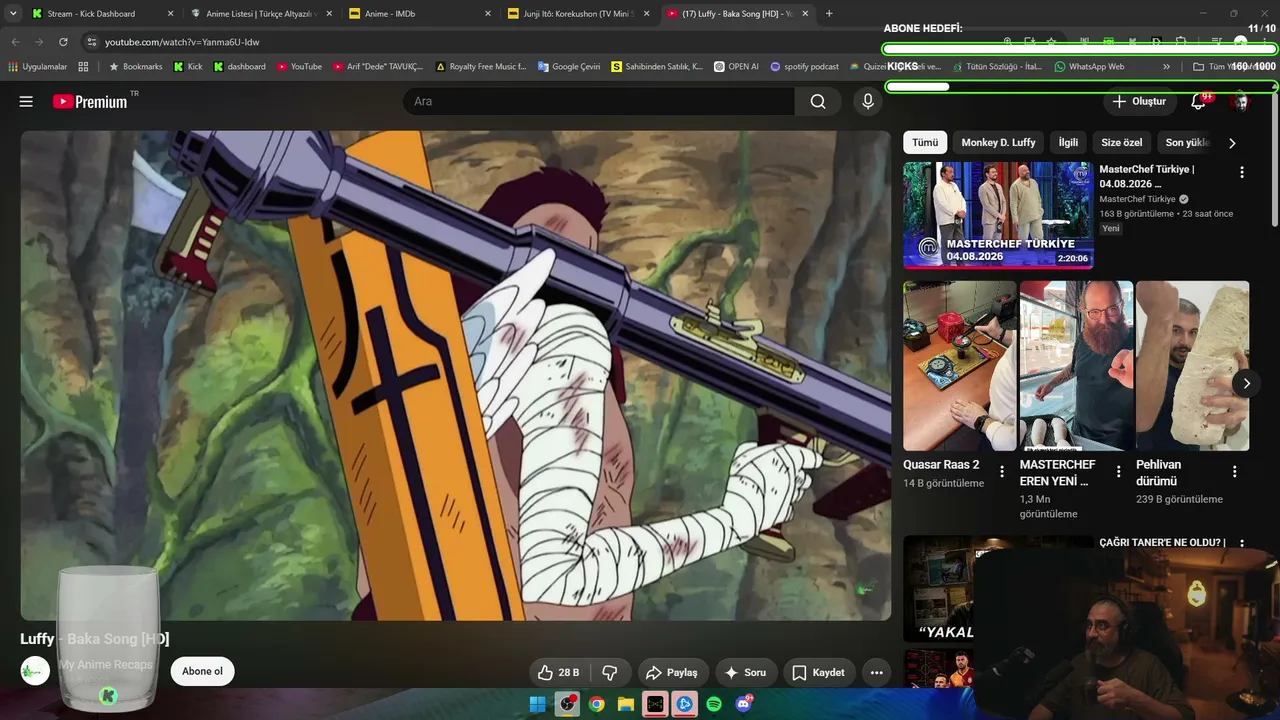The width and height of the screenshot is (1280, 720).
Task: Click the search magnifier button
Action: coord(818,101)
